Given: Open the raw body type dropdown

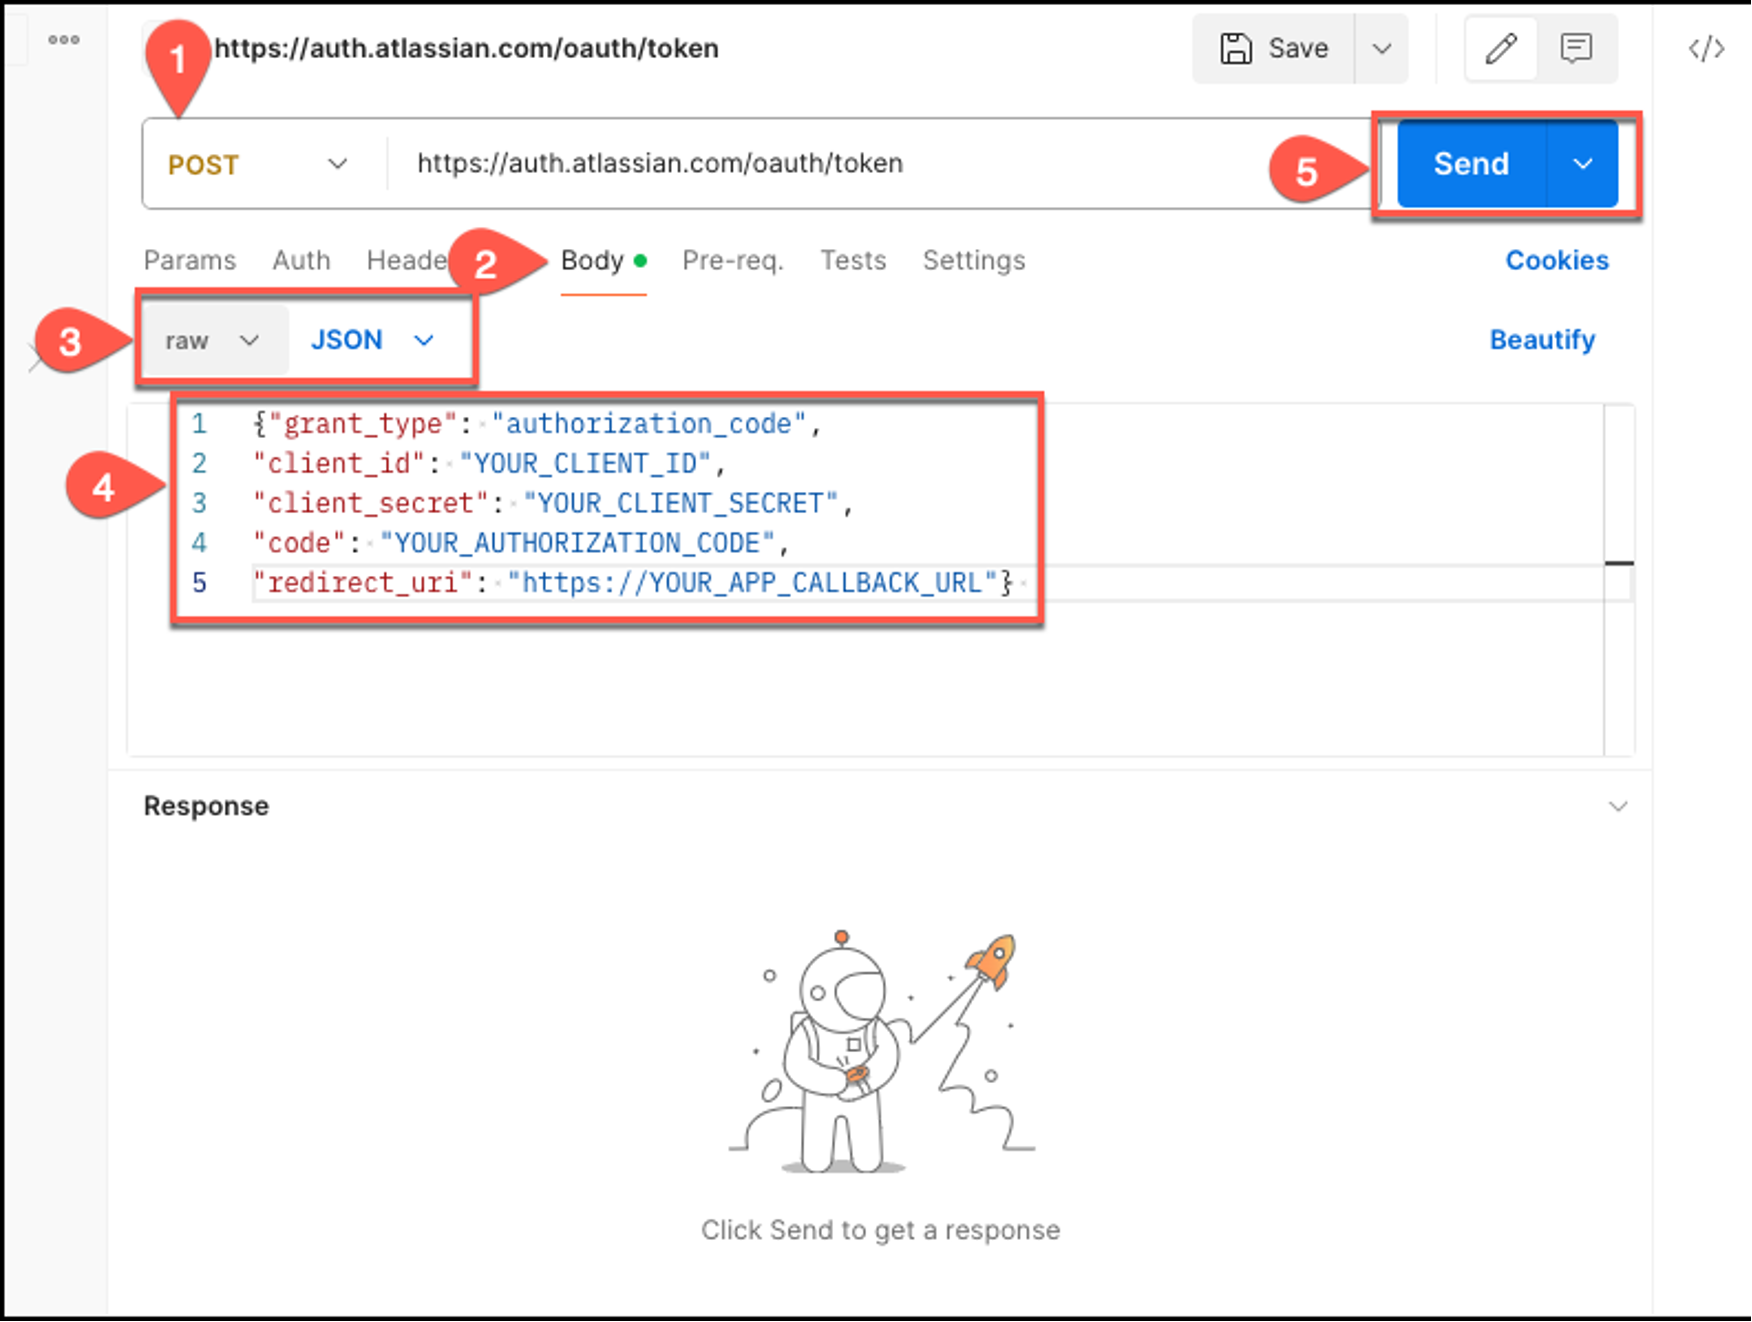Looking at the screenshot, I should point(212,341).
